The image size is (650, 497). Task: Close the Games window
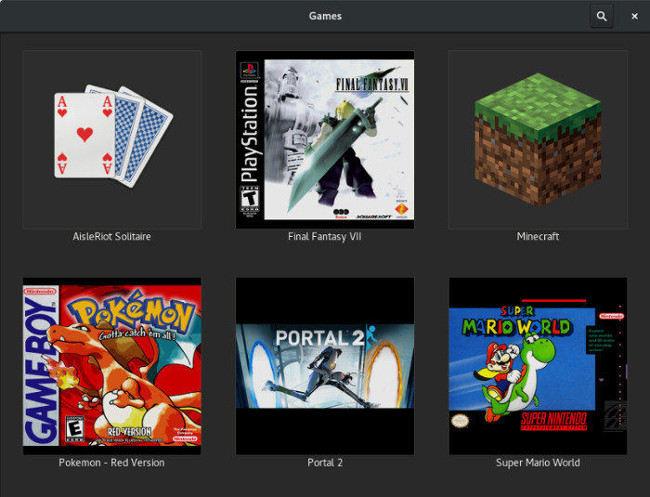click(x=634, y=16)
